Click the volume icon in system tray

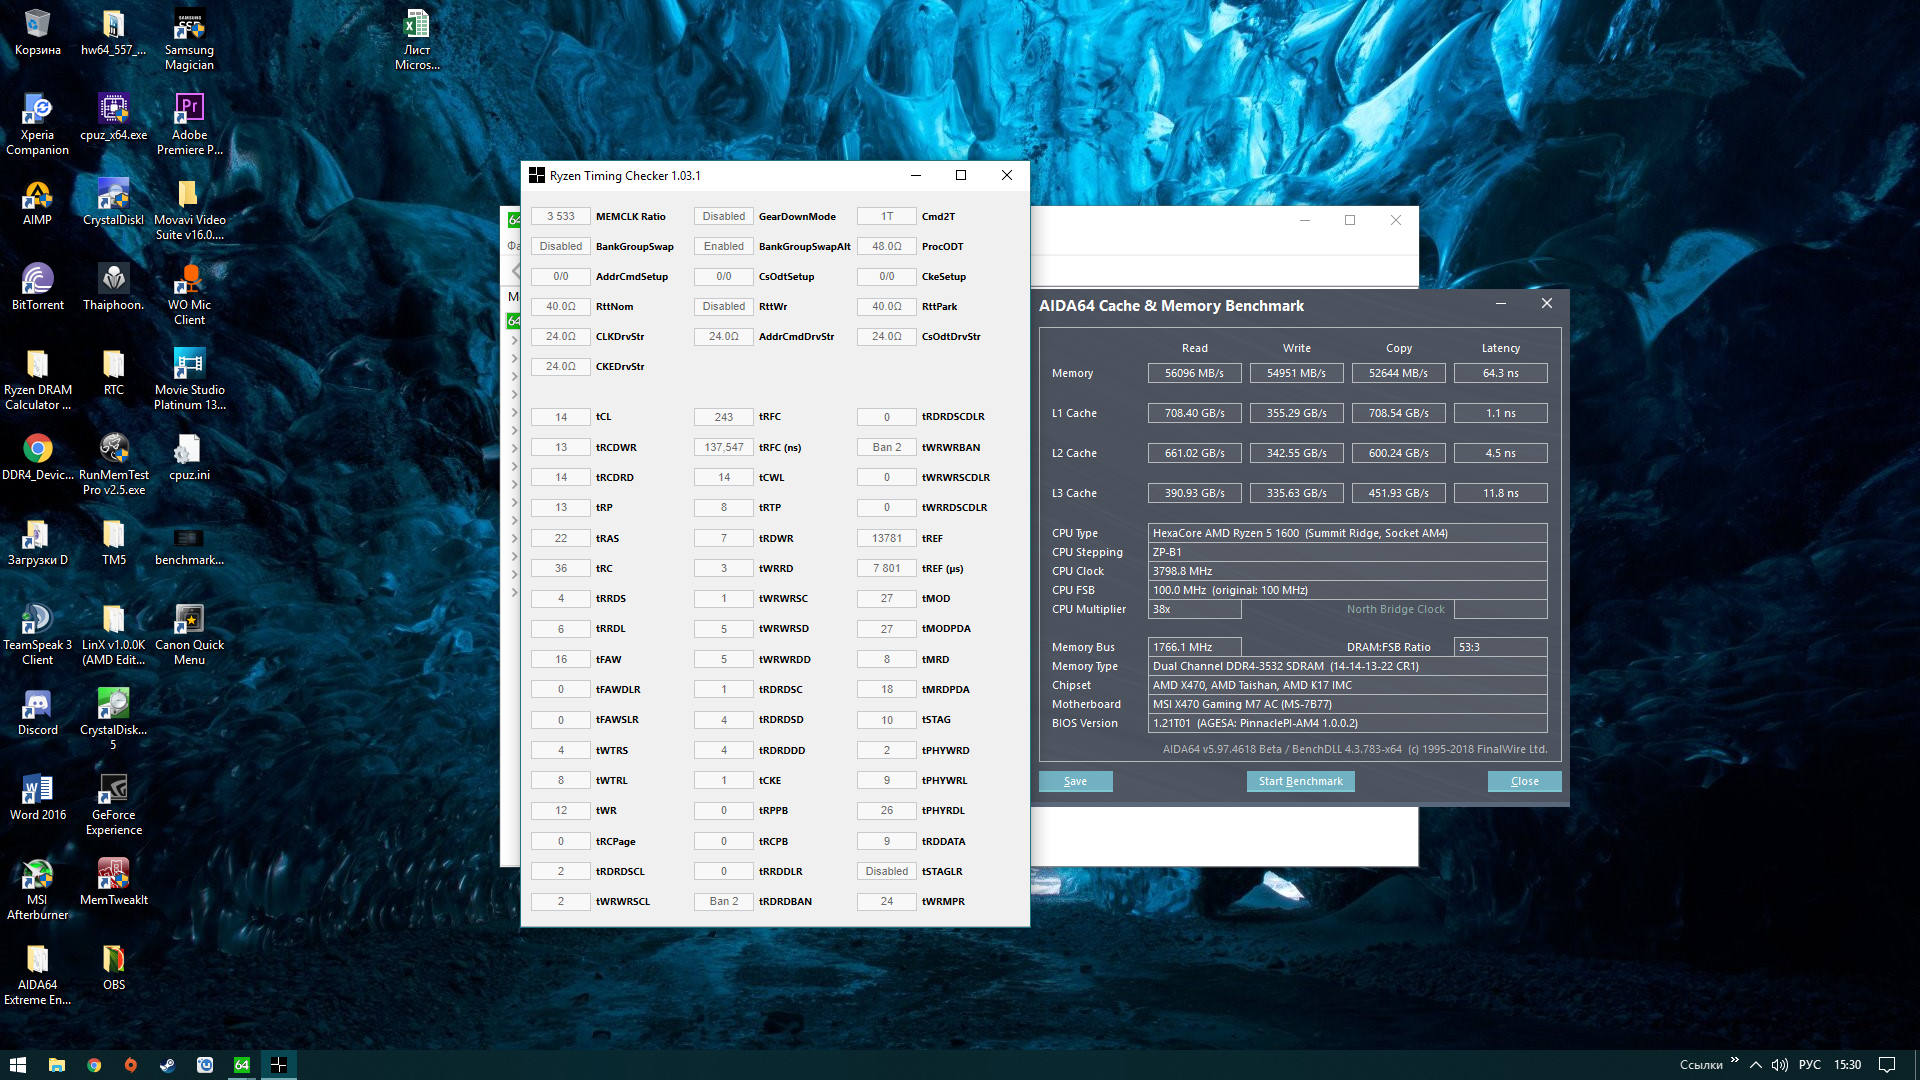point(1780,1065)
